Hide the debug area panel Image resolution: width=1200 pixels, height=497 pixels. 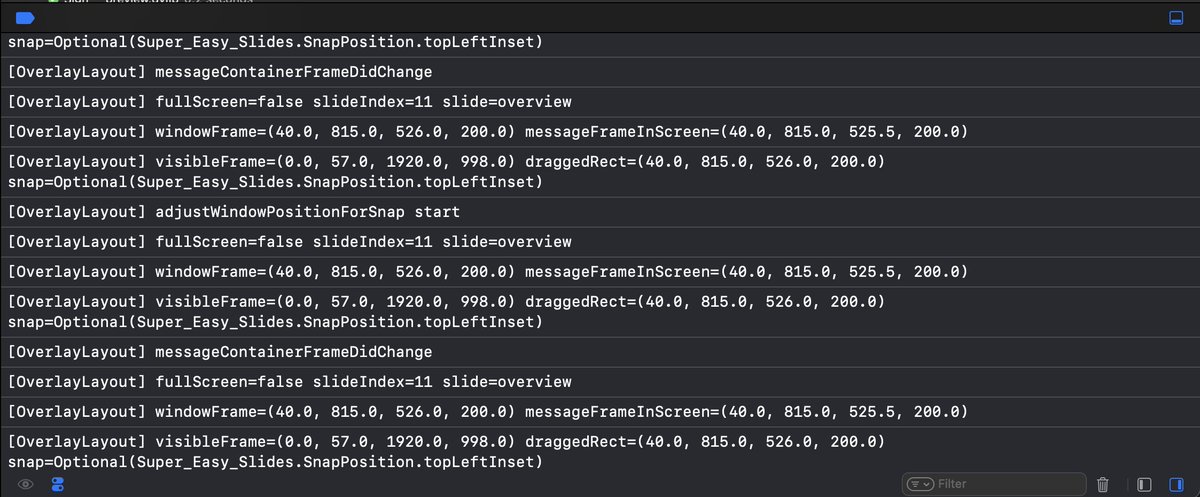(x=1176, y=18)
